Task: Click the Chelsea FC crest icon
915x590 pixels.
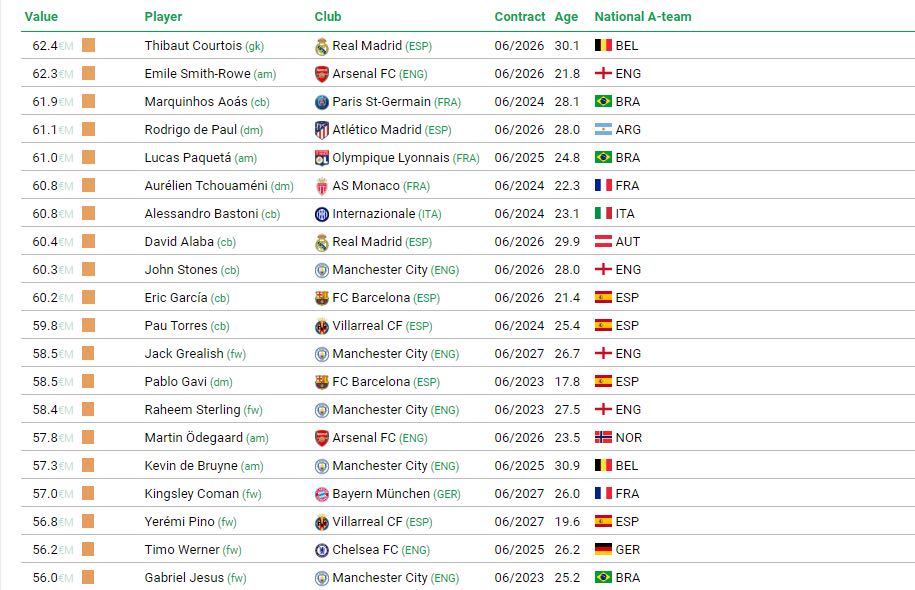Action: point(322,550)
